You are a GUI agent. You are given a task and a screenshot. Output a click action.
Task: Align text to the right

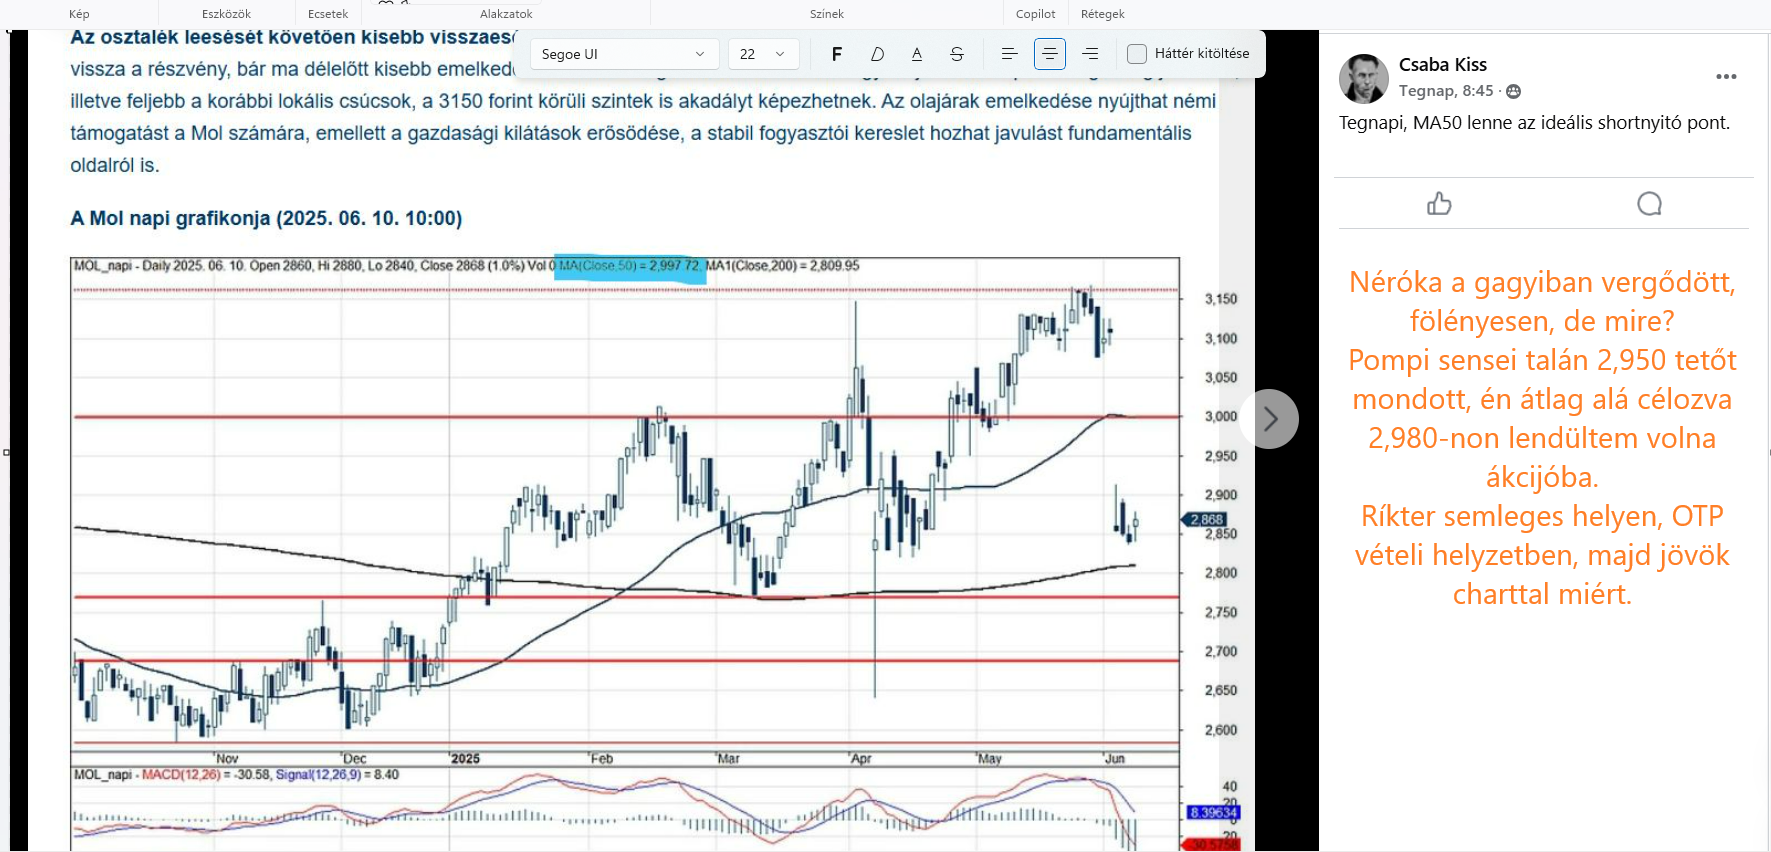coord(1090,54)
